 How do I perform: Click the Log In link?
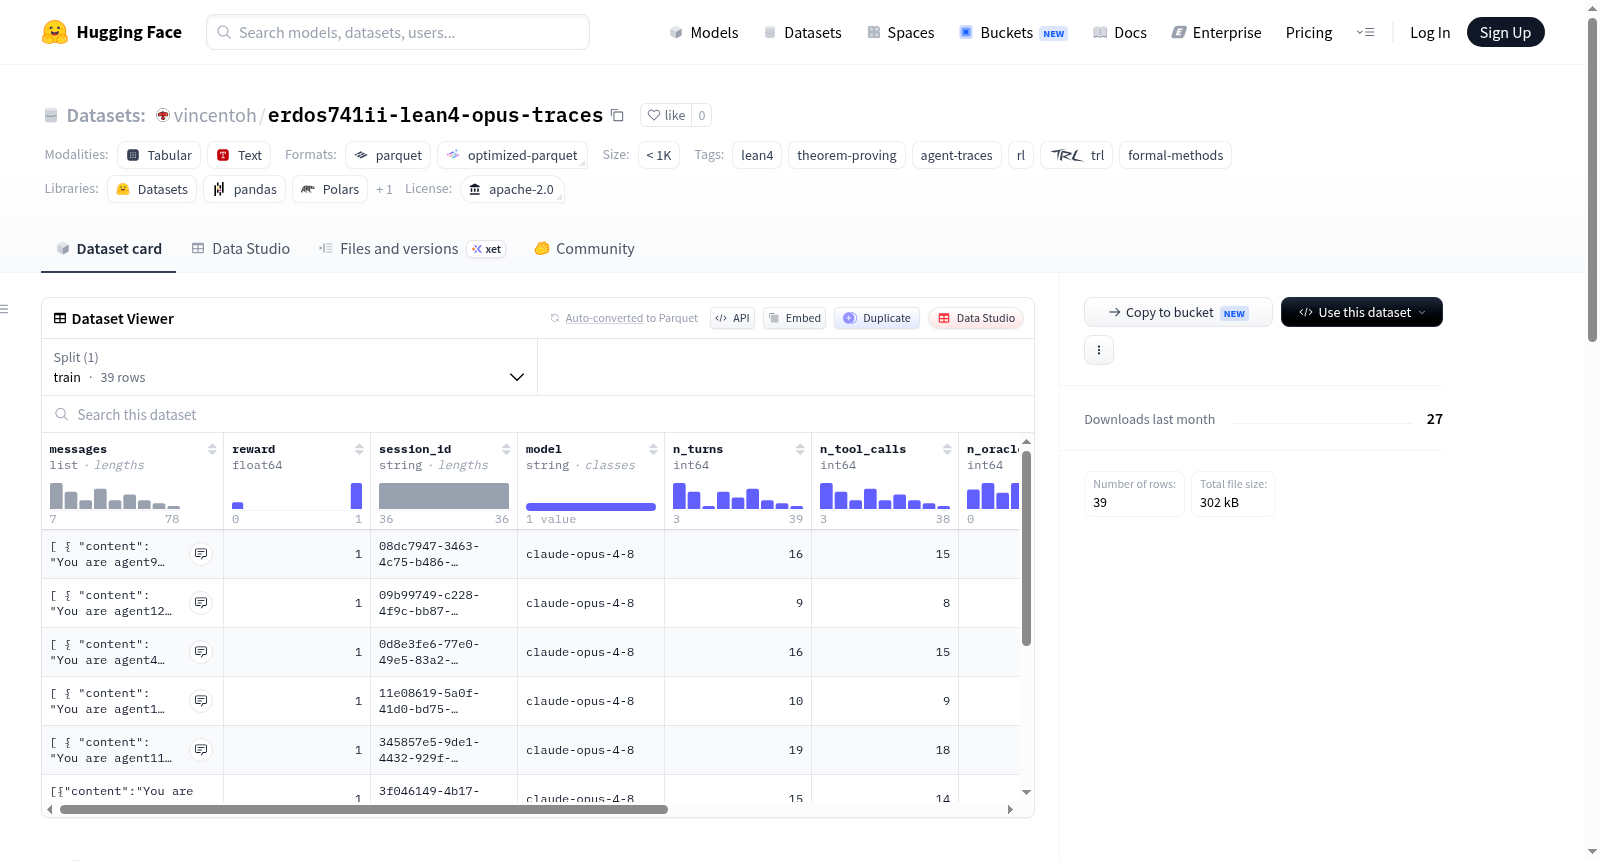[1430, 32]
